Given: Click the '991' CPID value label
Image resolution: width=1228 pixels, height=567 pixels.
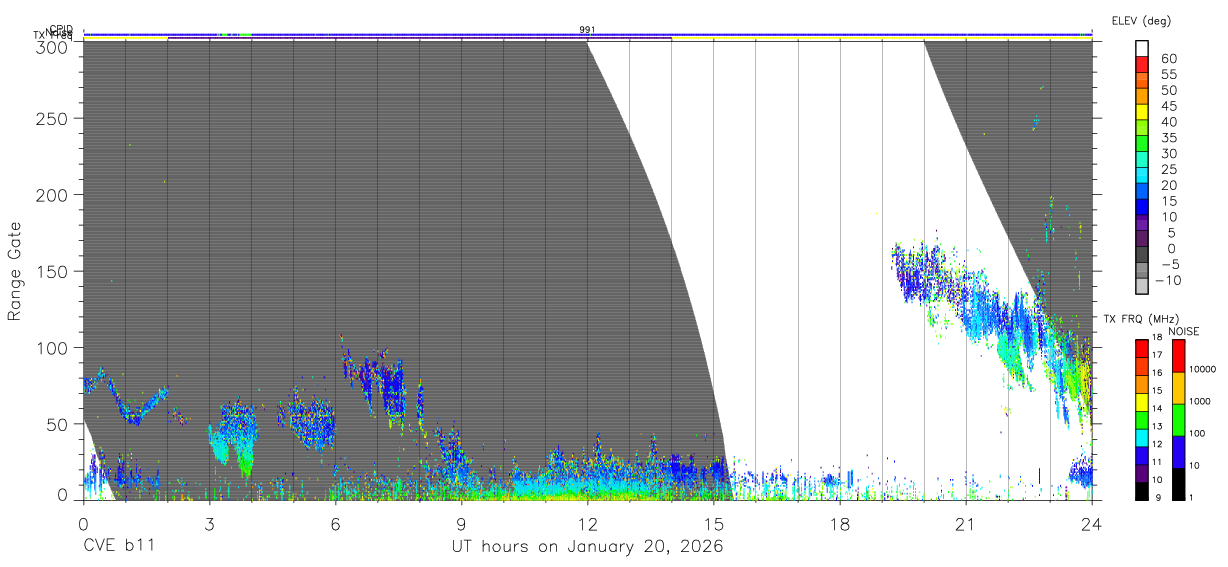Looking at the screenshot, I should click(587, 30).
